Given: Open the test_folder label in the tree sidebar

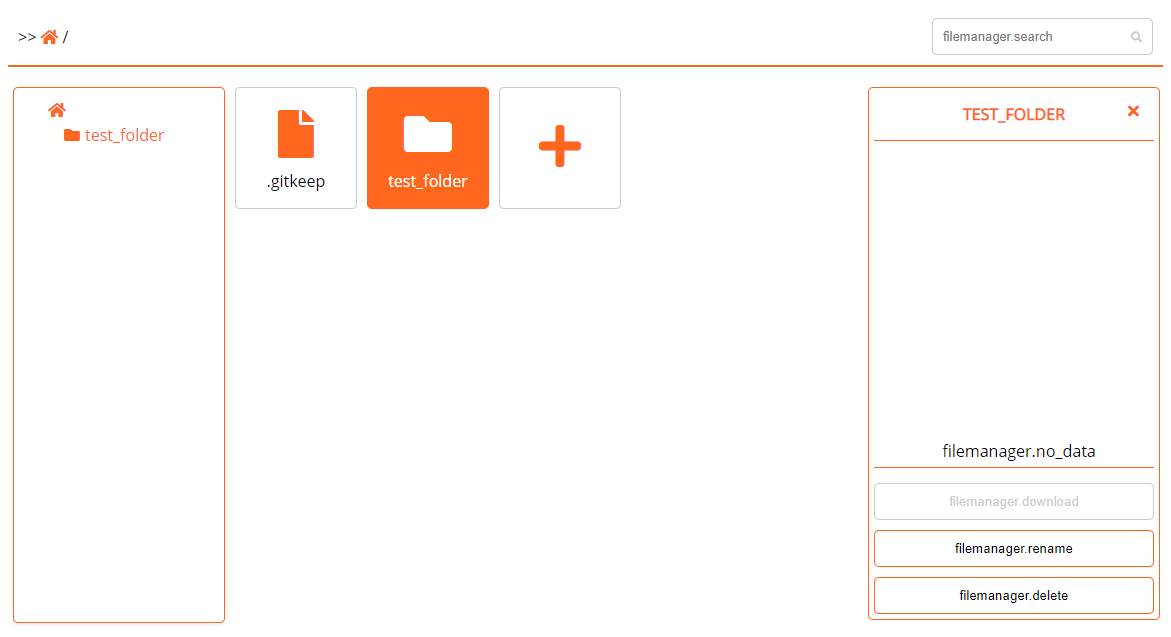Looking at the screenshot, I should click(124, 135).
